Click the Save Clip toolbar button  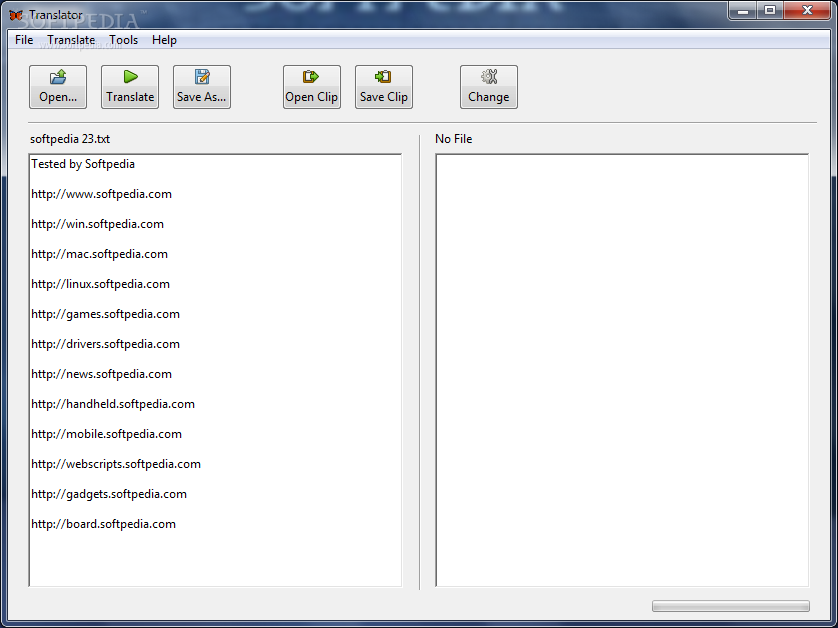[x=384, y=87]
